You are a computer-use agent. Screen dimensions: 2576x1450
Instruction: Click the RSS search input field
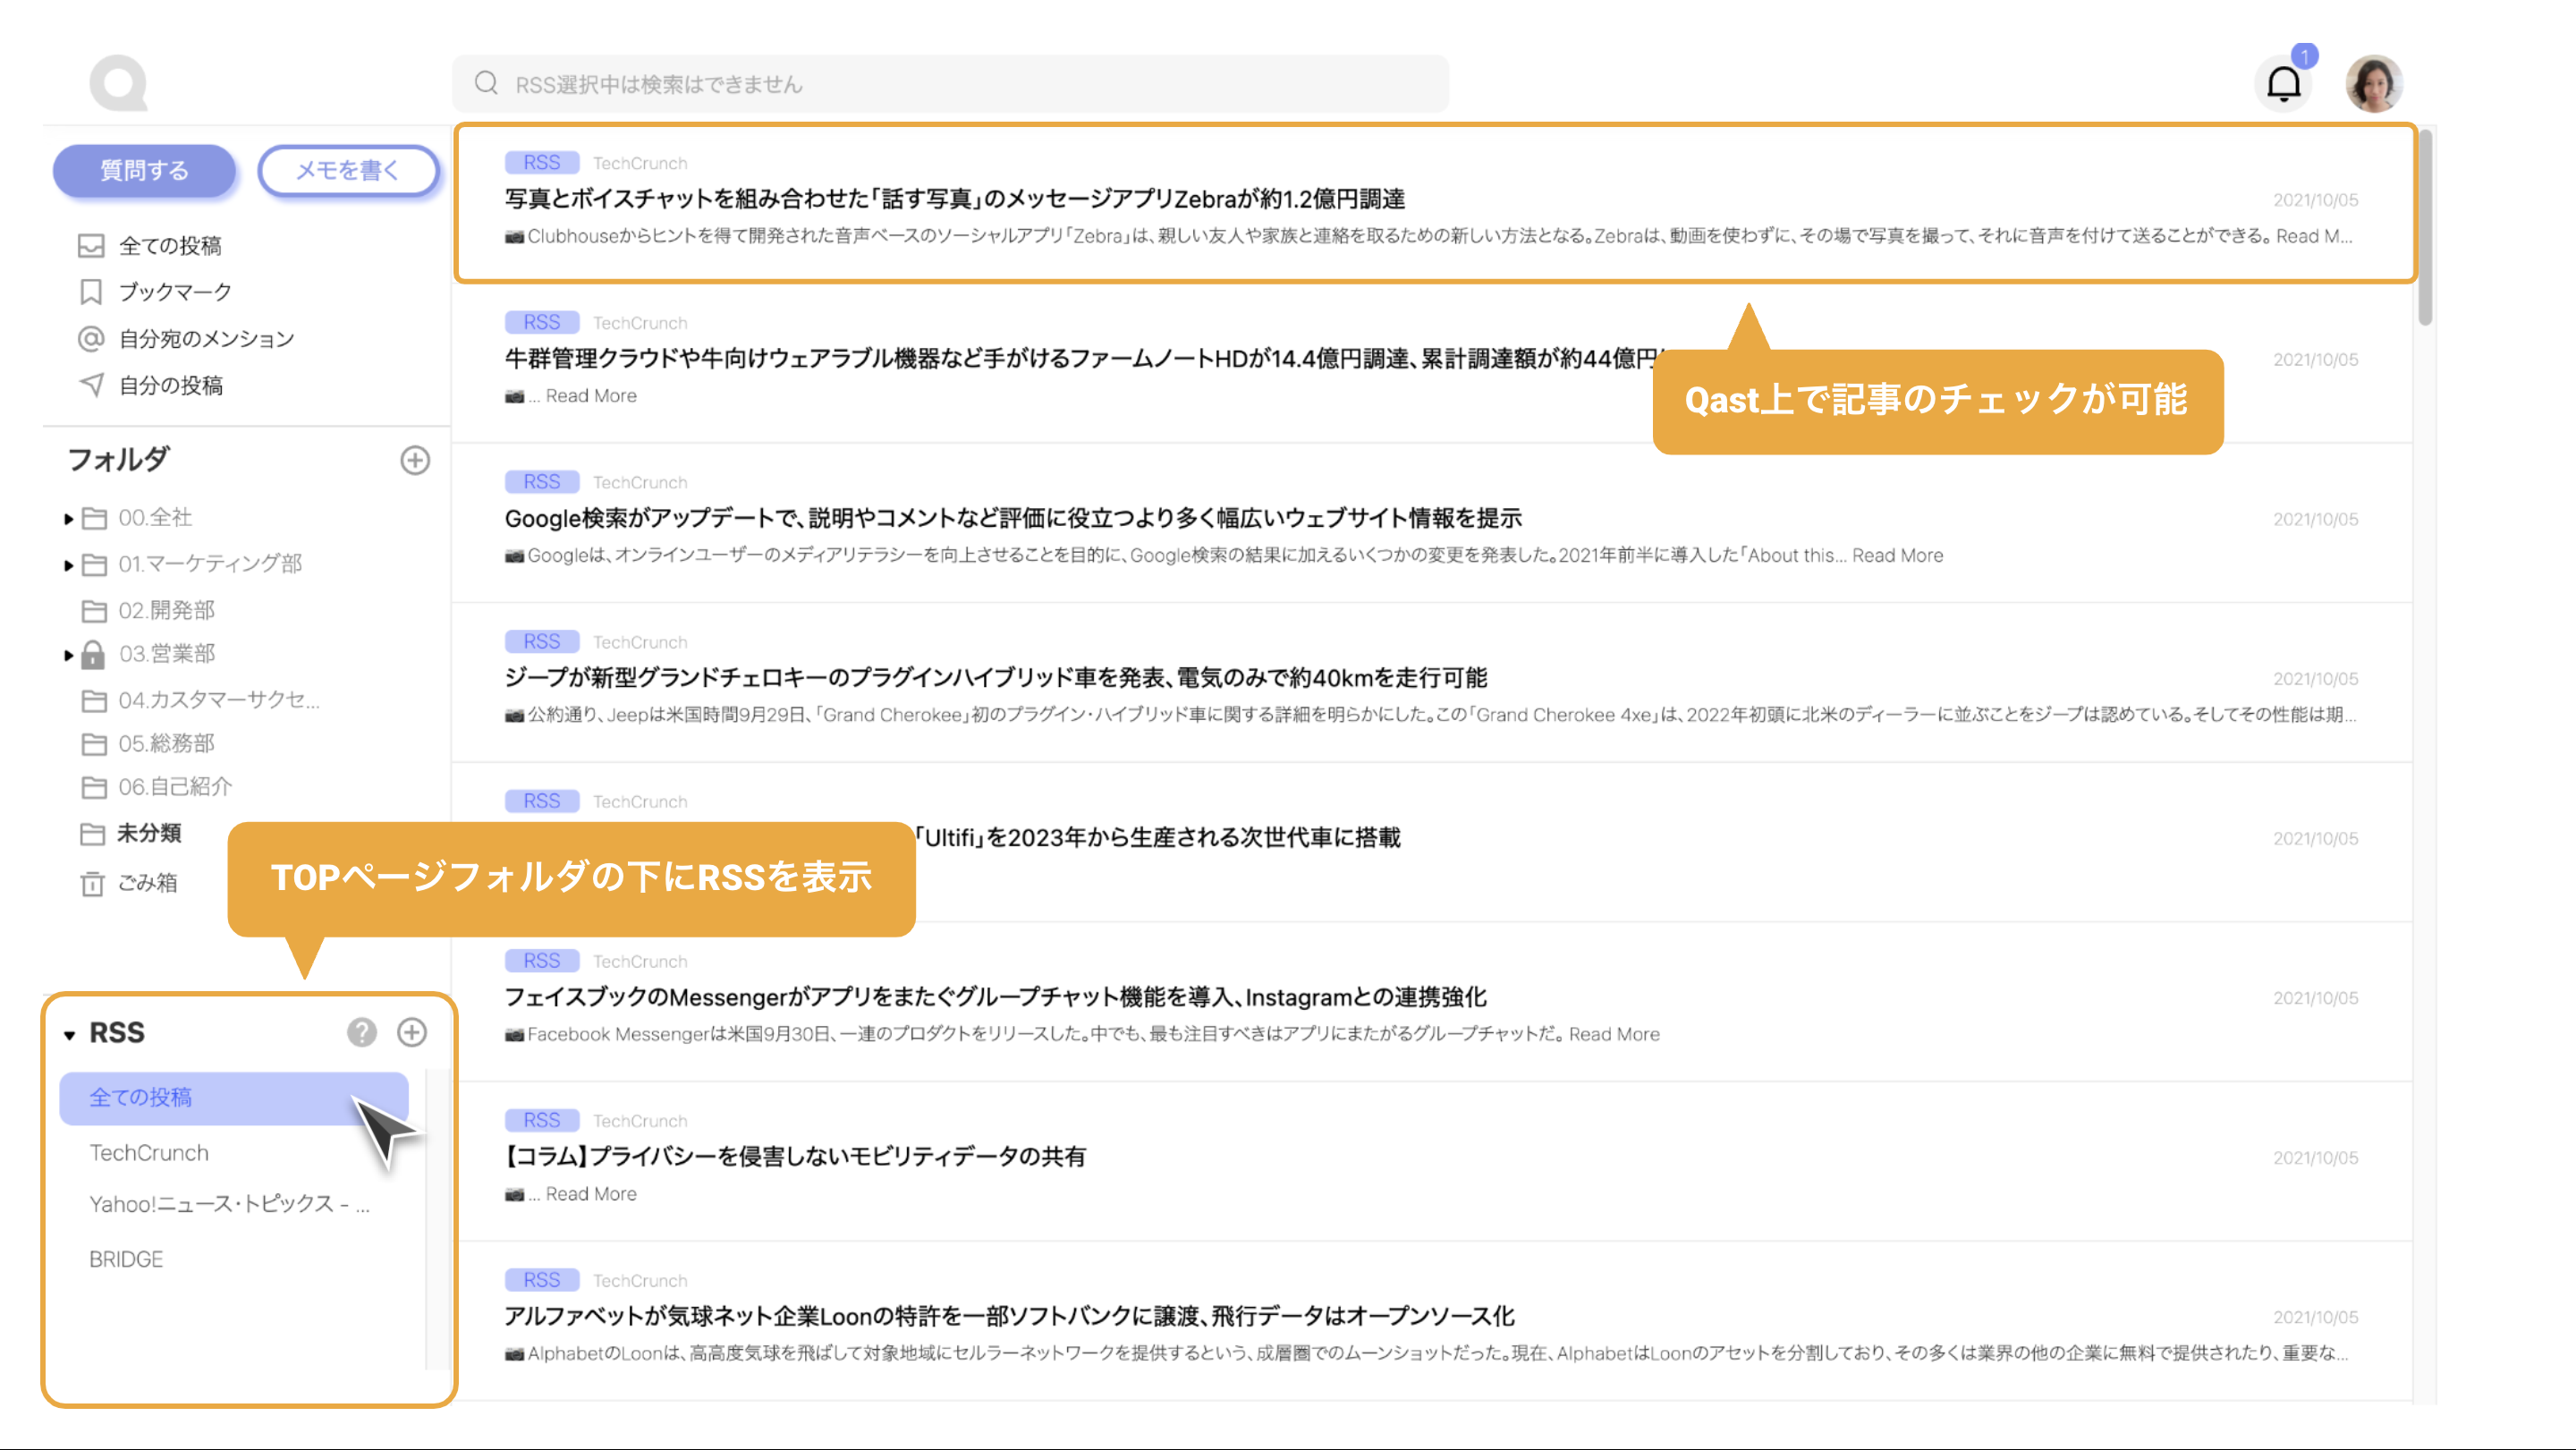point(950,84)
